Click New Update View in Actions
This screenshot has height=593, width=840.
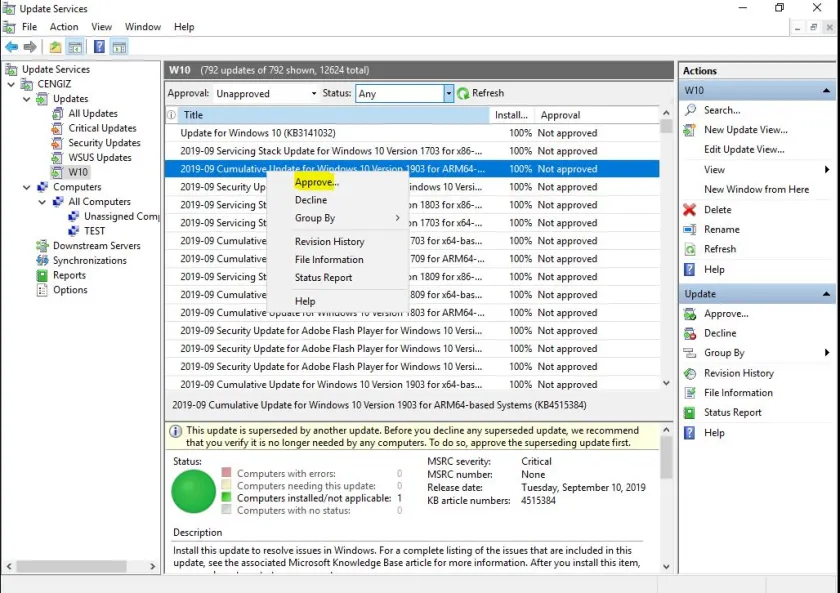pyautogui.click(x=745, y=130)
